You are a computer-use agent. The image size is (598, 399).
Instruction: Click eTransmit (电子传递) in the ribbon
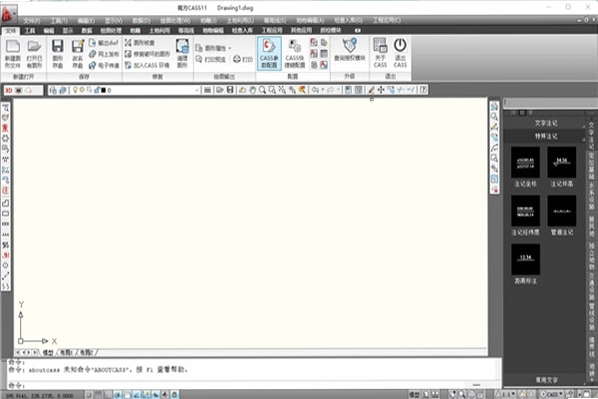(104, 66)
